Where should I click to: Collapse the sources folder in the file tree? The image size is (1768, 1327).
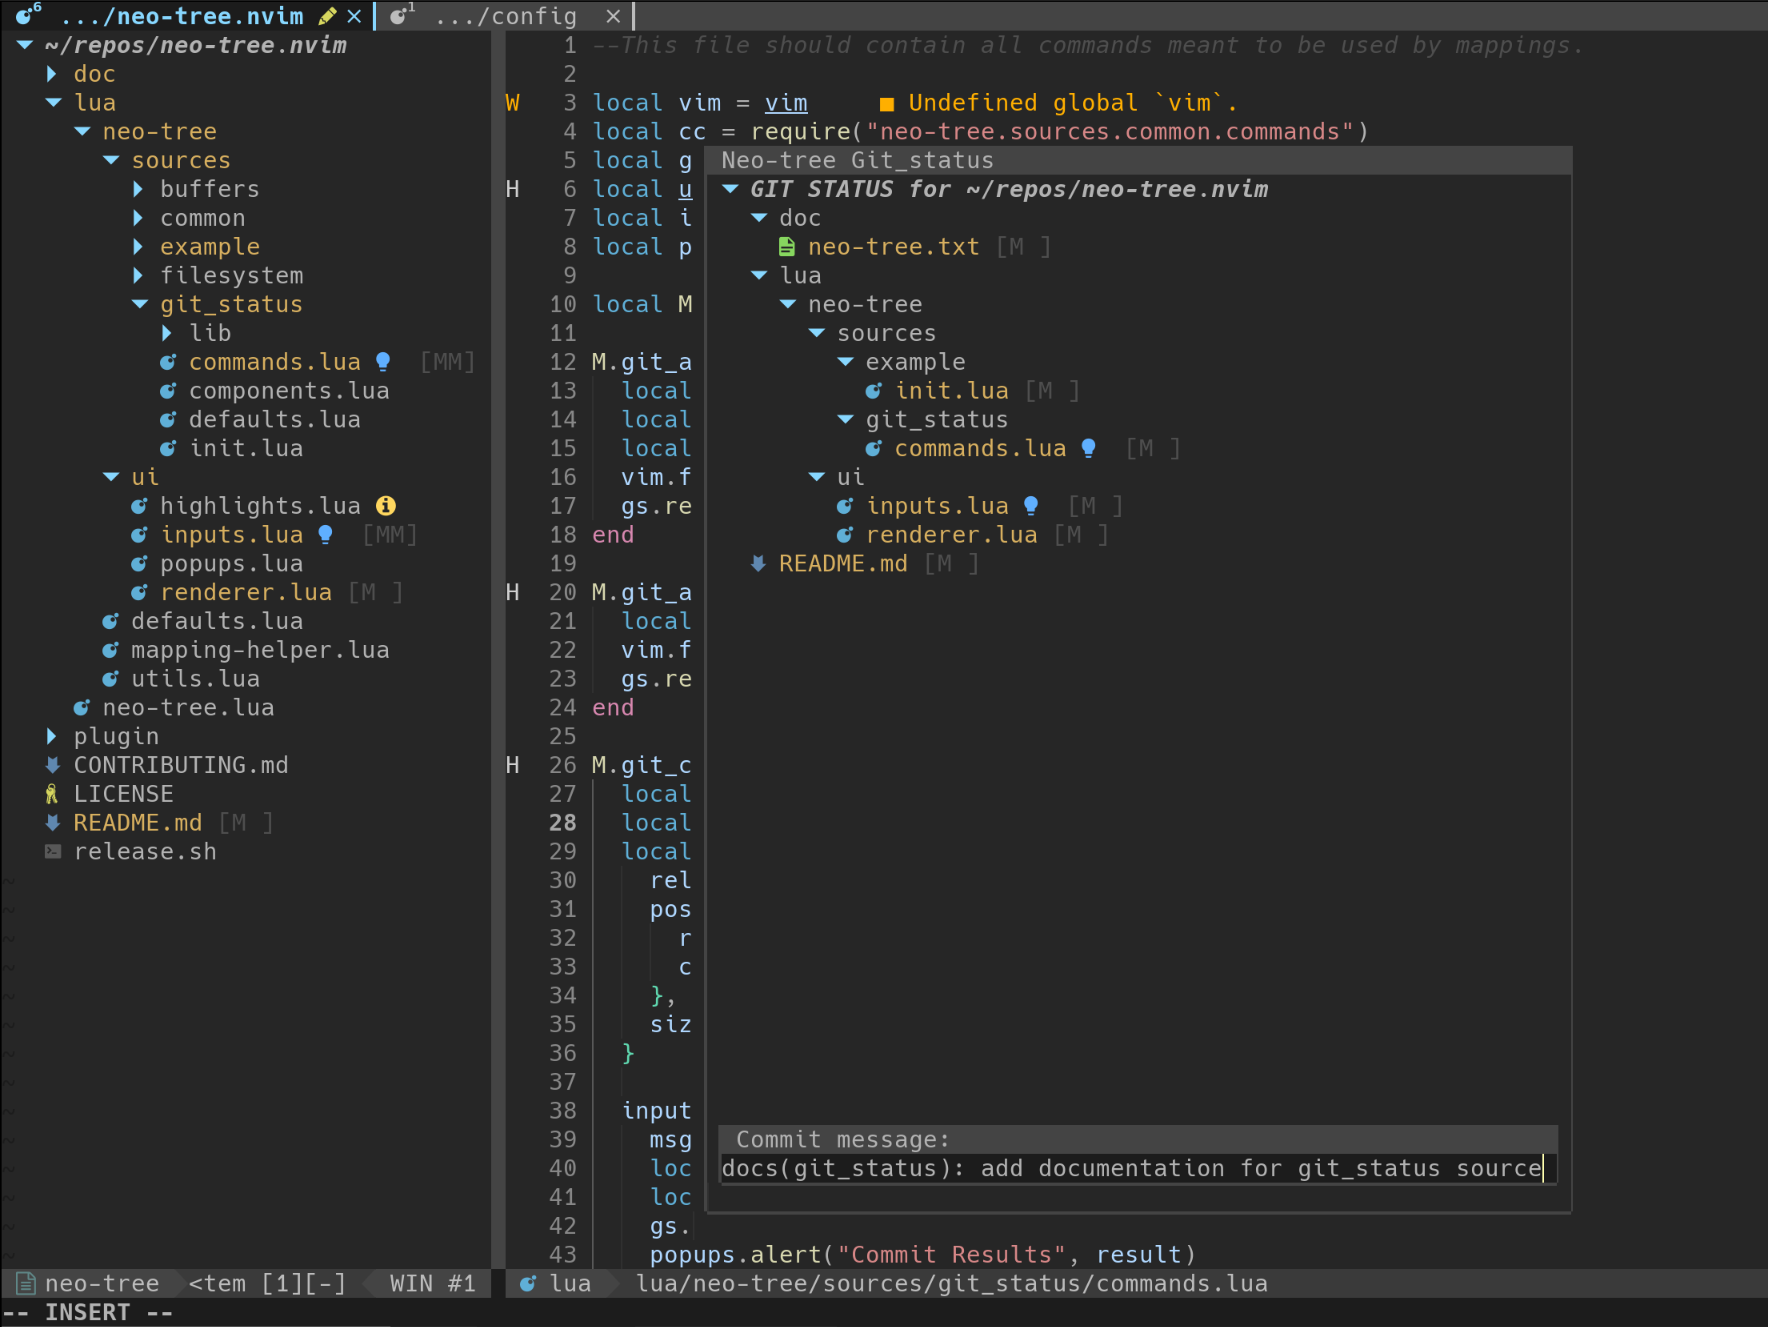click(110, 160)
